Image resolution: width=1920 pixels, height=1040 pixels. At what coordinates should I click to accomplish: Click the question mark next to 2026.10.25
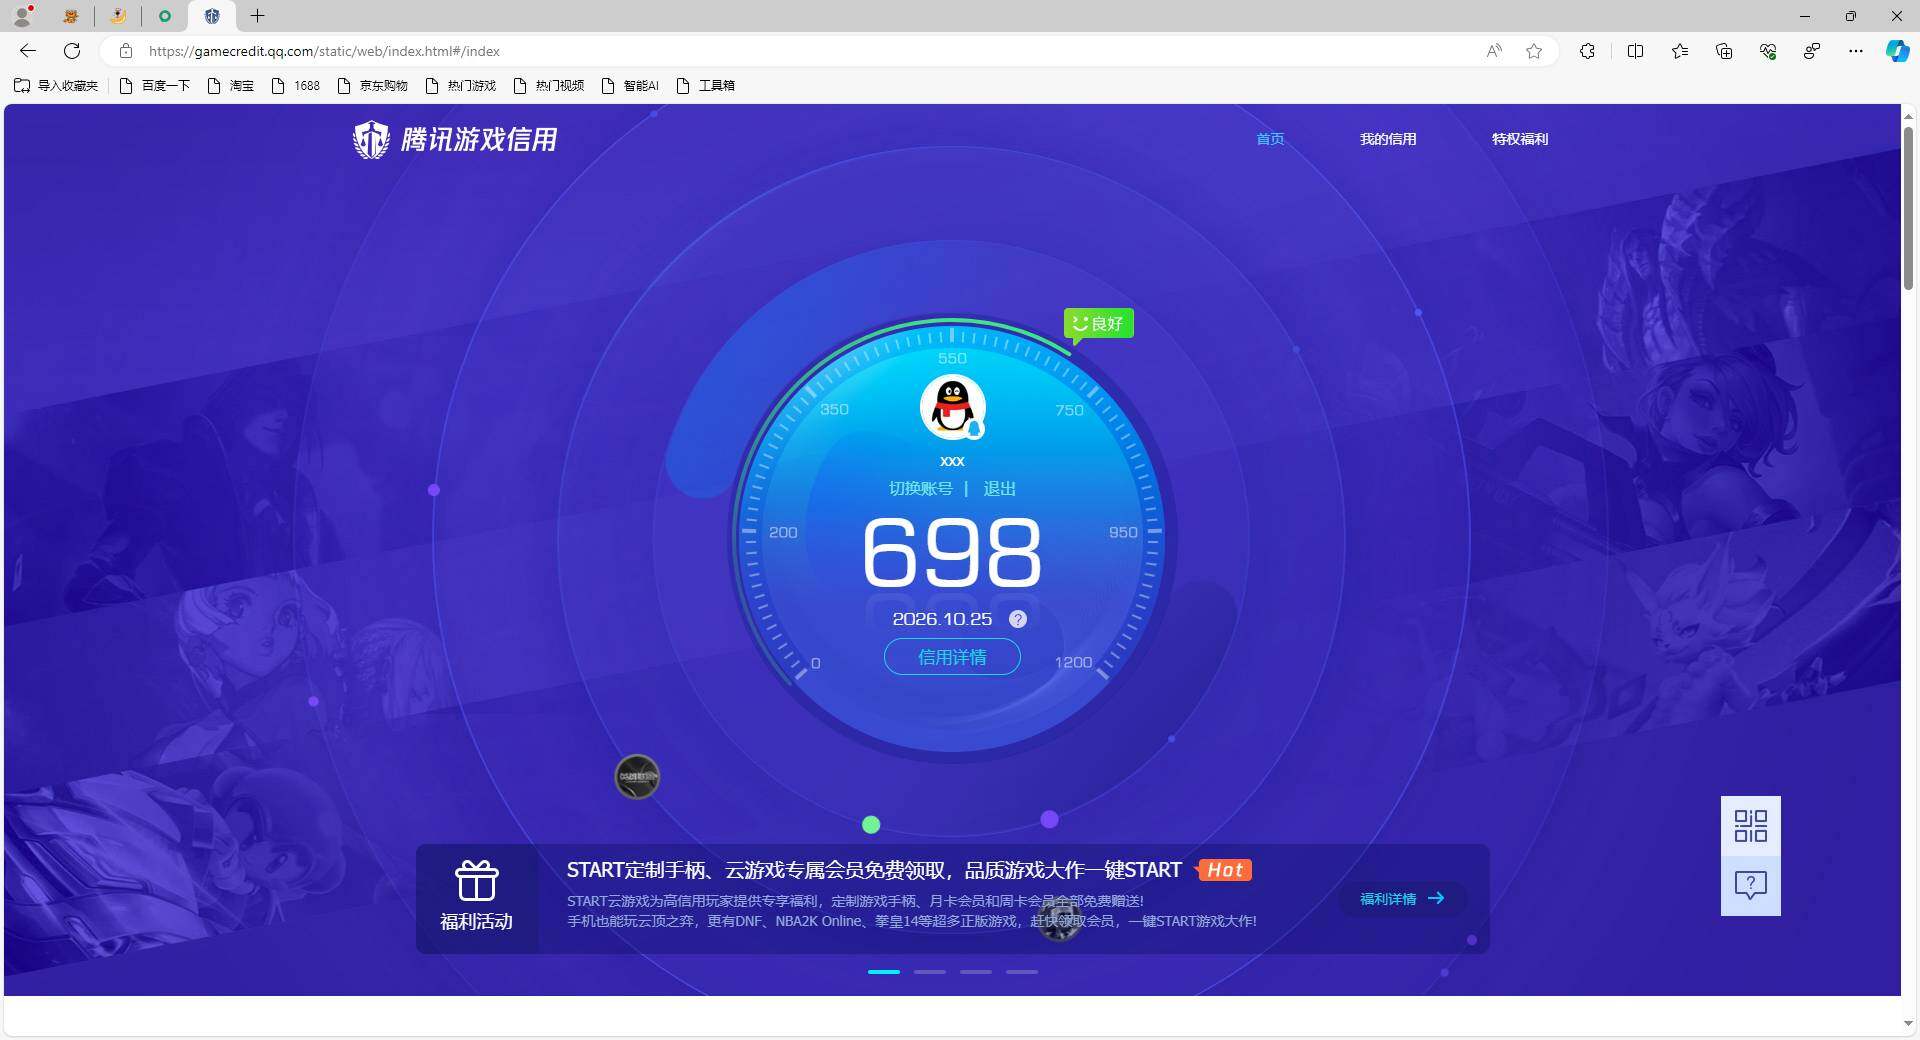pos(1017,619)
